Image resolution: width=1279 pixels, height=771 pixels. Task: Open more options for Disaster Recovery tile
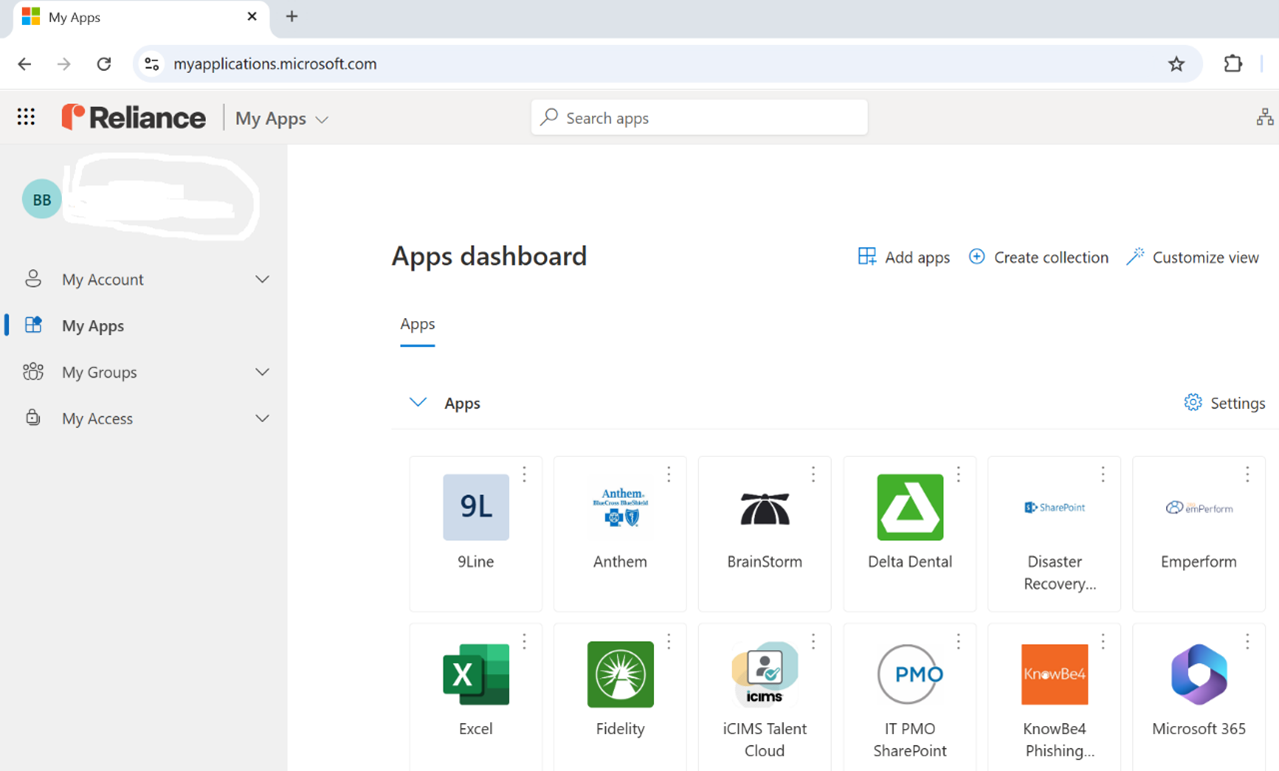tap(1103, 474)
